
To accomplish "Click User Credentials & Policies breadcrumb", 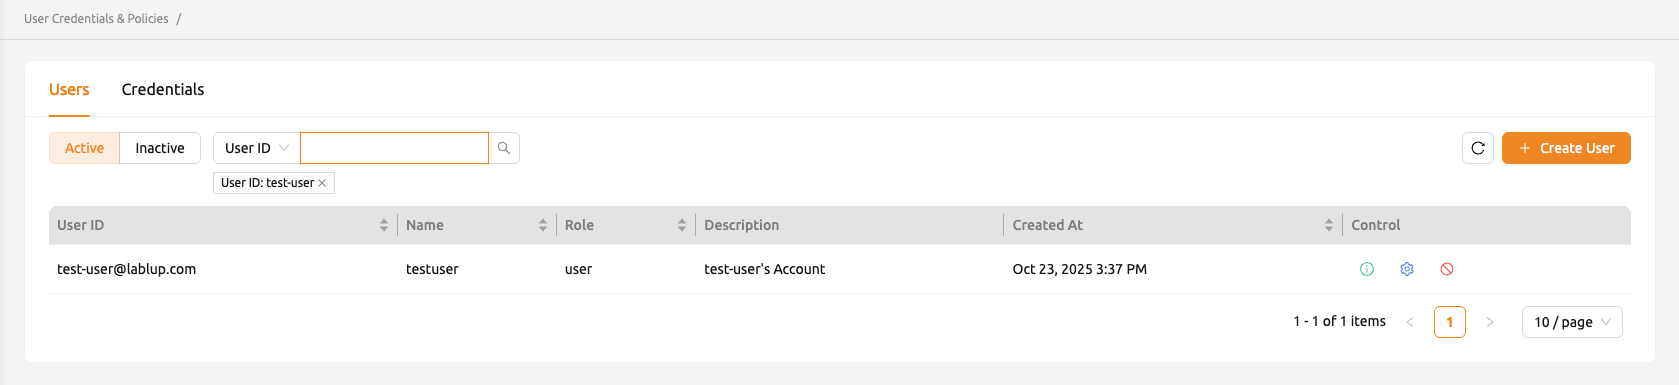I will click(x=96, y=19).
